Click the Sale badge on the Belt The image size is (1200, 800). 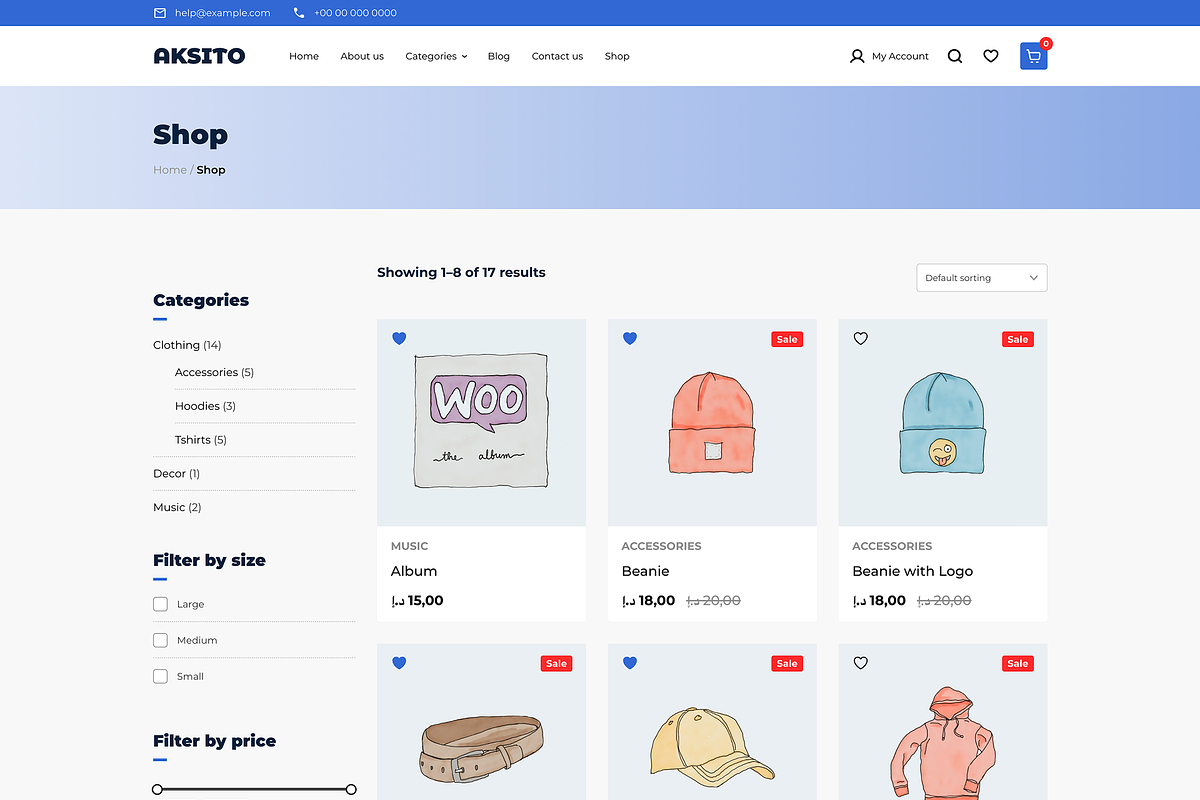click(x=557, y=663)
